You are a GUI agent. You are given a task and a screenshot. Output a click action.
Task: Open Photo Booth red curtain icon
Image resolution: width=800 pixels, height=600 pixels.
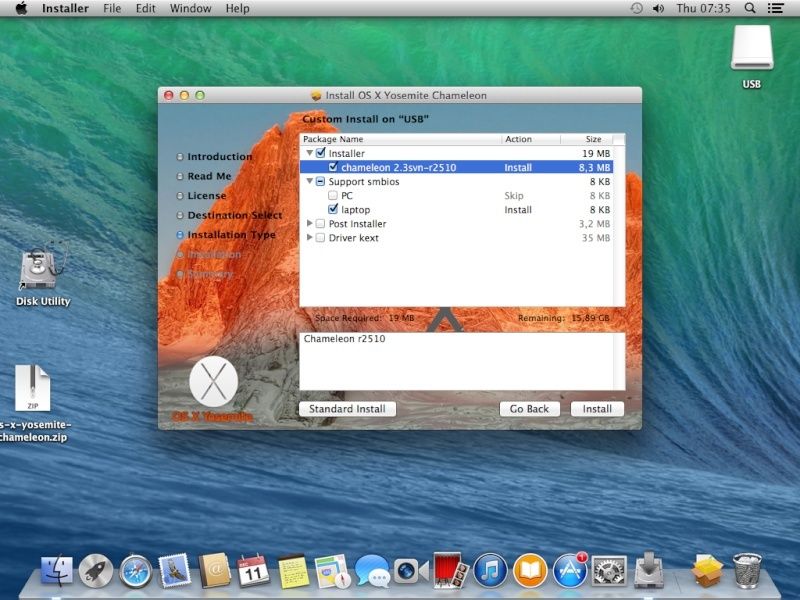pos(451,569)
